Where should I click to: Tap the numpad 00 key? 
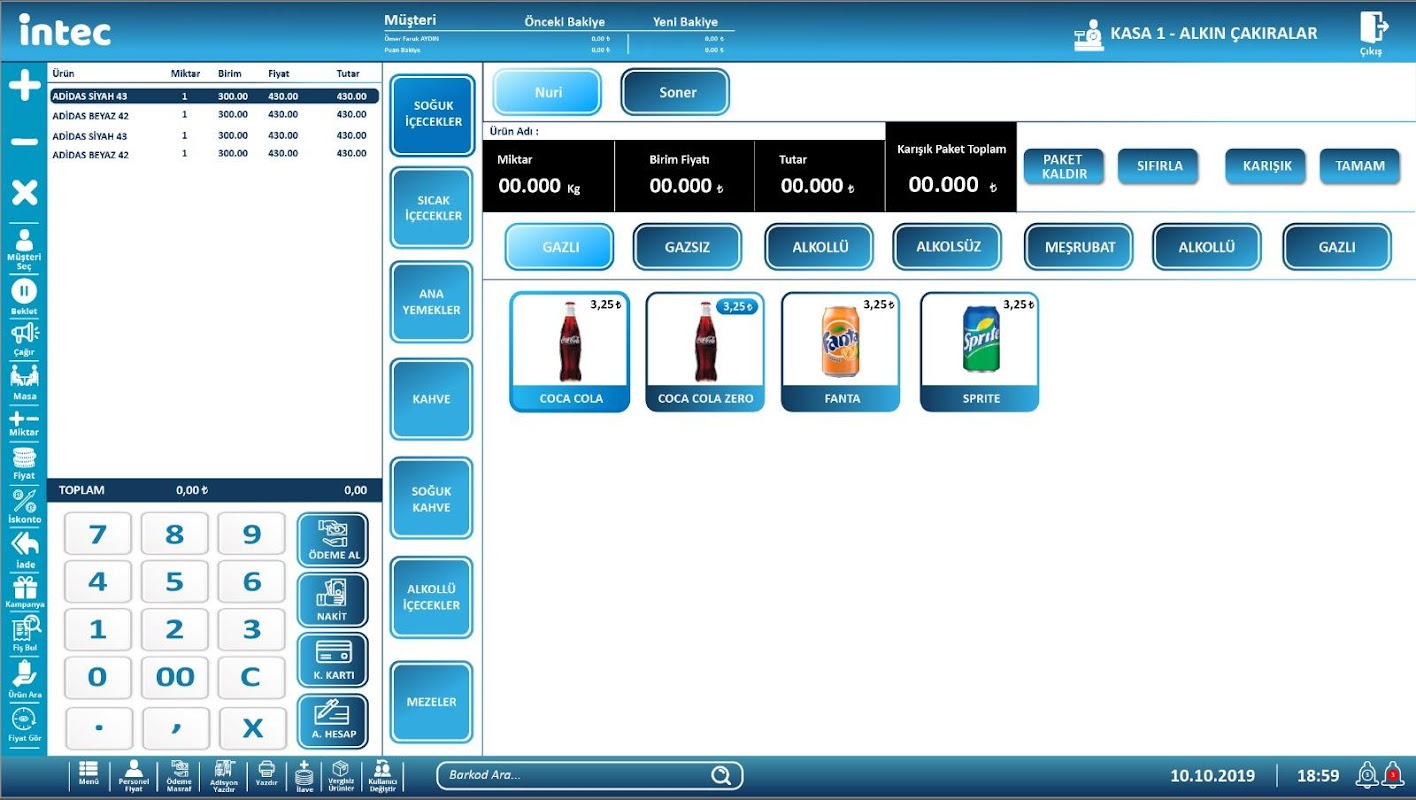(x=175, y=677)
